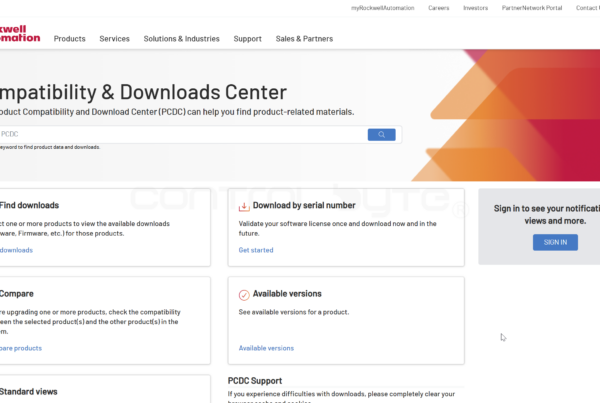Click the Get started link

(256, 250)
